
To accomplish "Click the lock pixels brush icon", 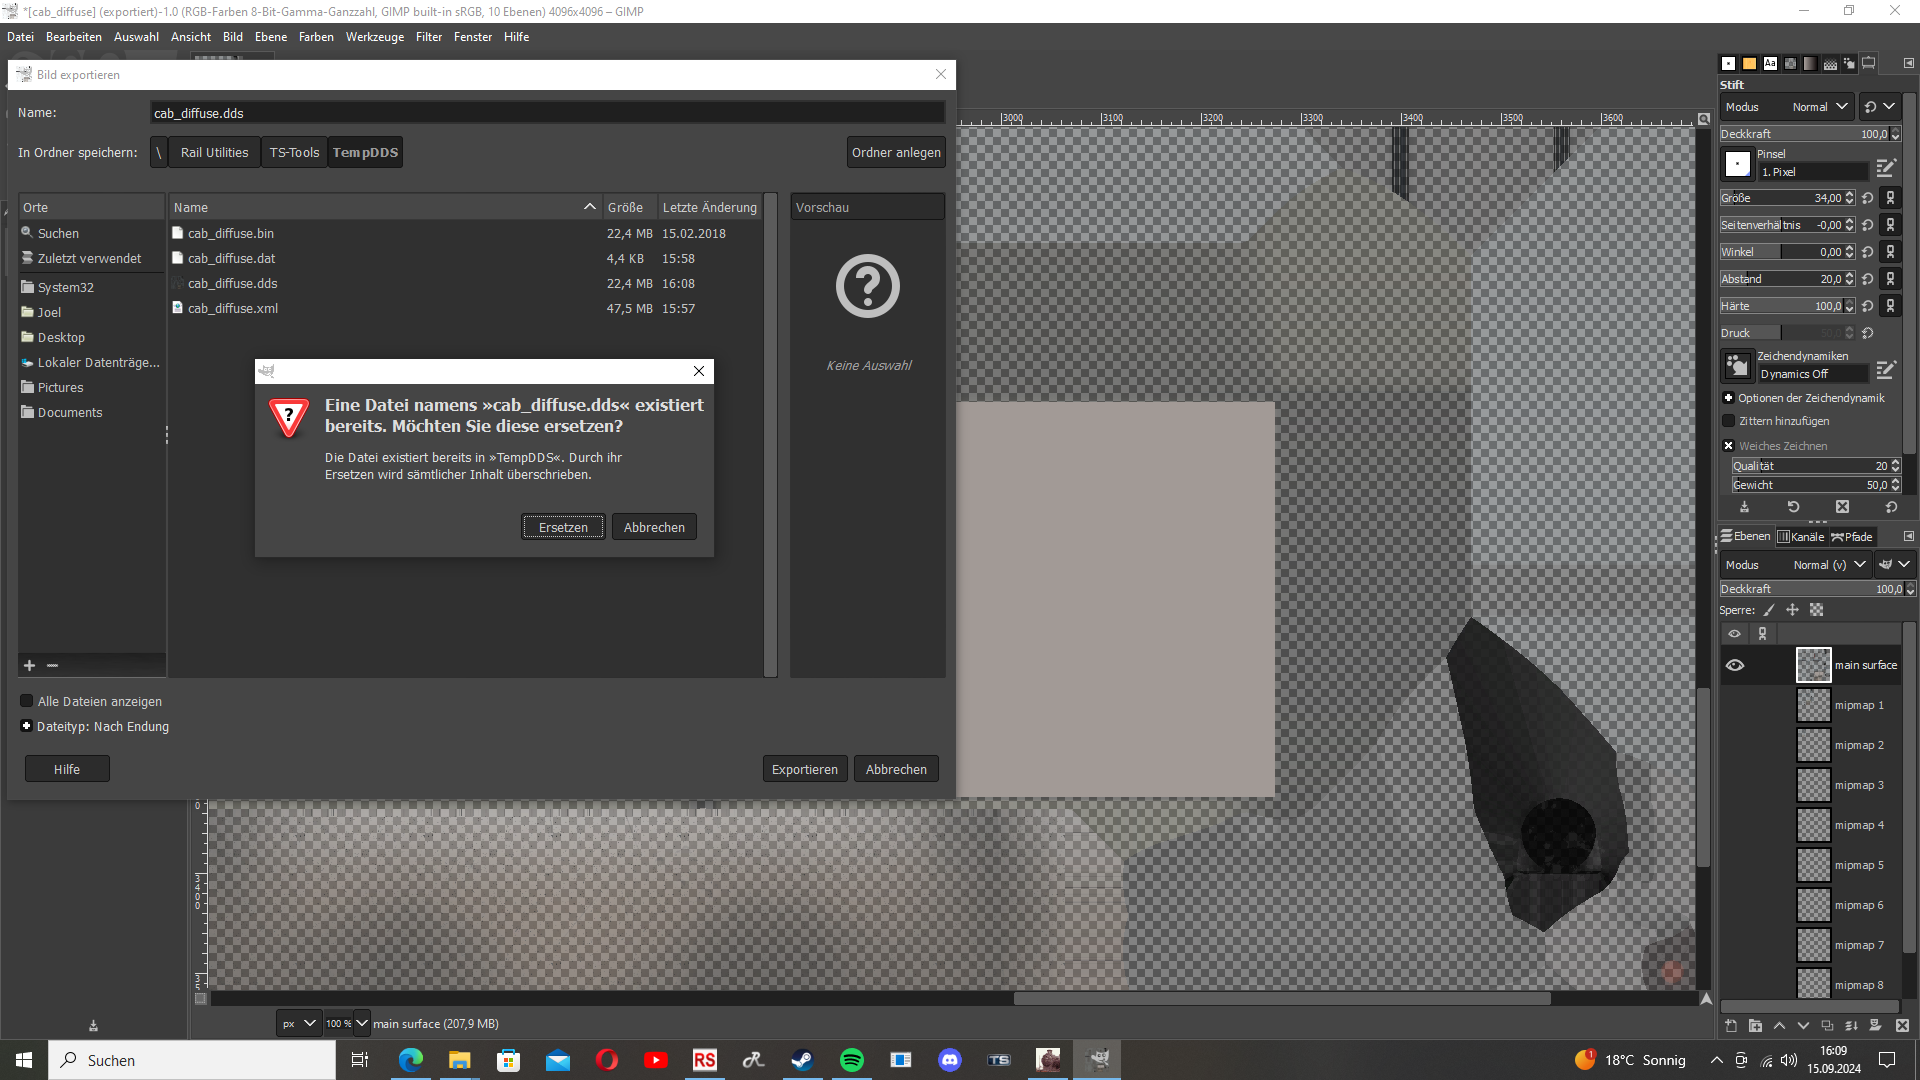I will (x=1769, y=610).
